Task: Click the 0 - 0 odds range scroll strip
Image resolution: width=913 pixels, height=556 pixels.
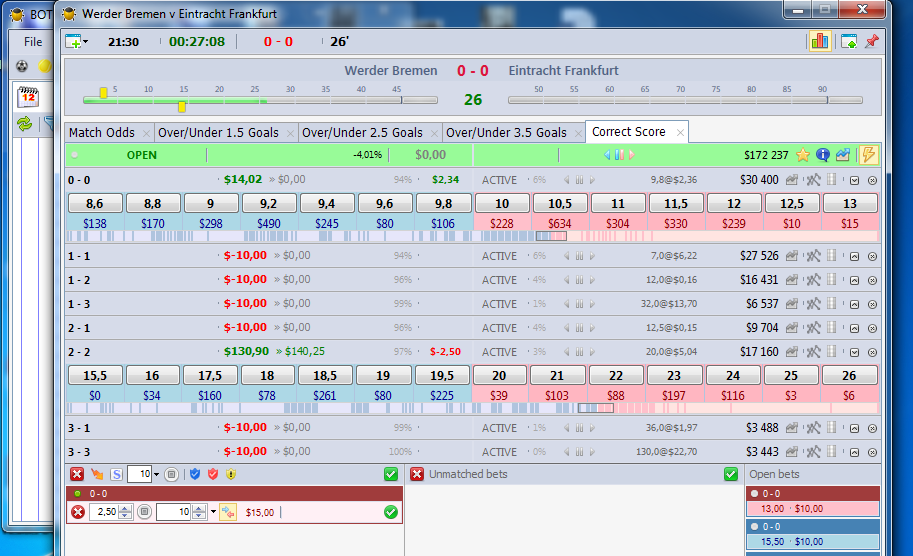Action: click(473, 236)
